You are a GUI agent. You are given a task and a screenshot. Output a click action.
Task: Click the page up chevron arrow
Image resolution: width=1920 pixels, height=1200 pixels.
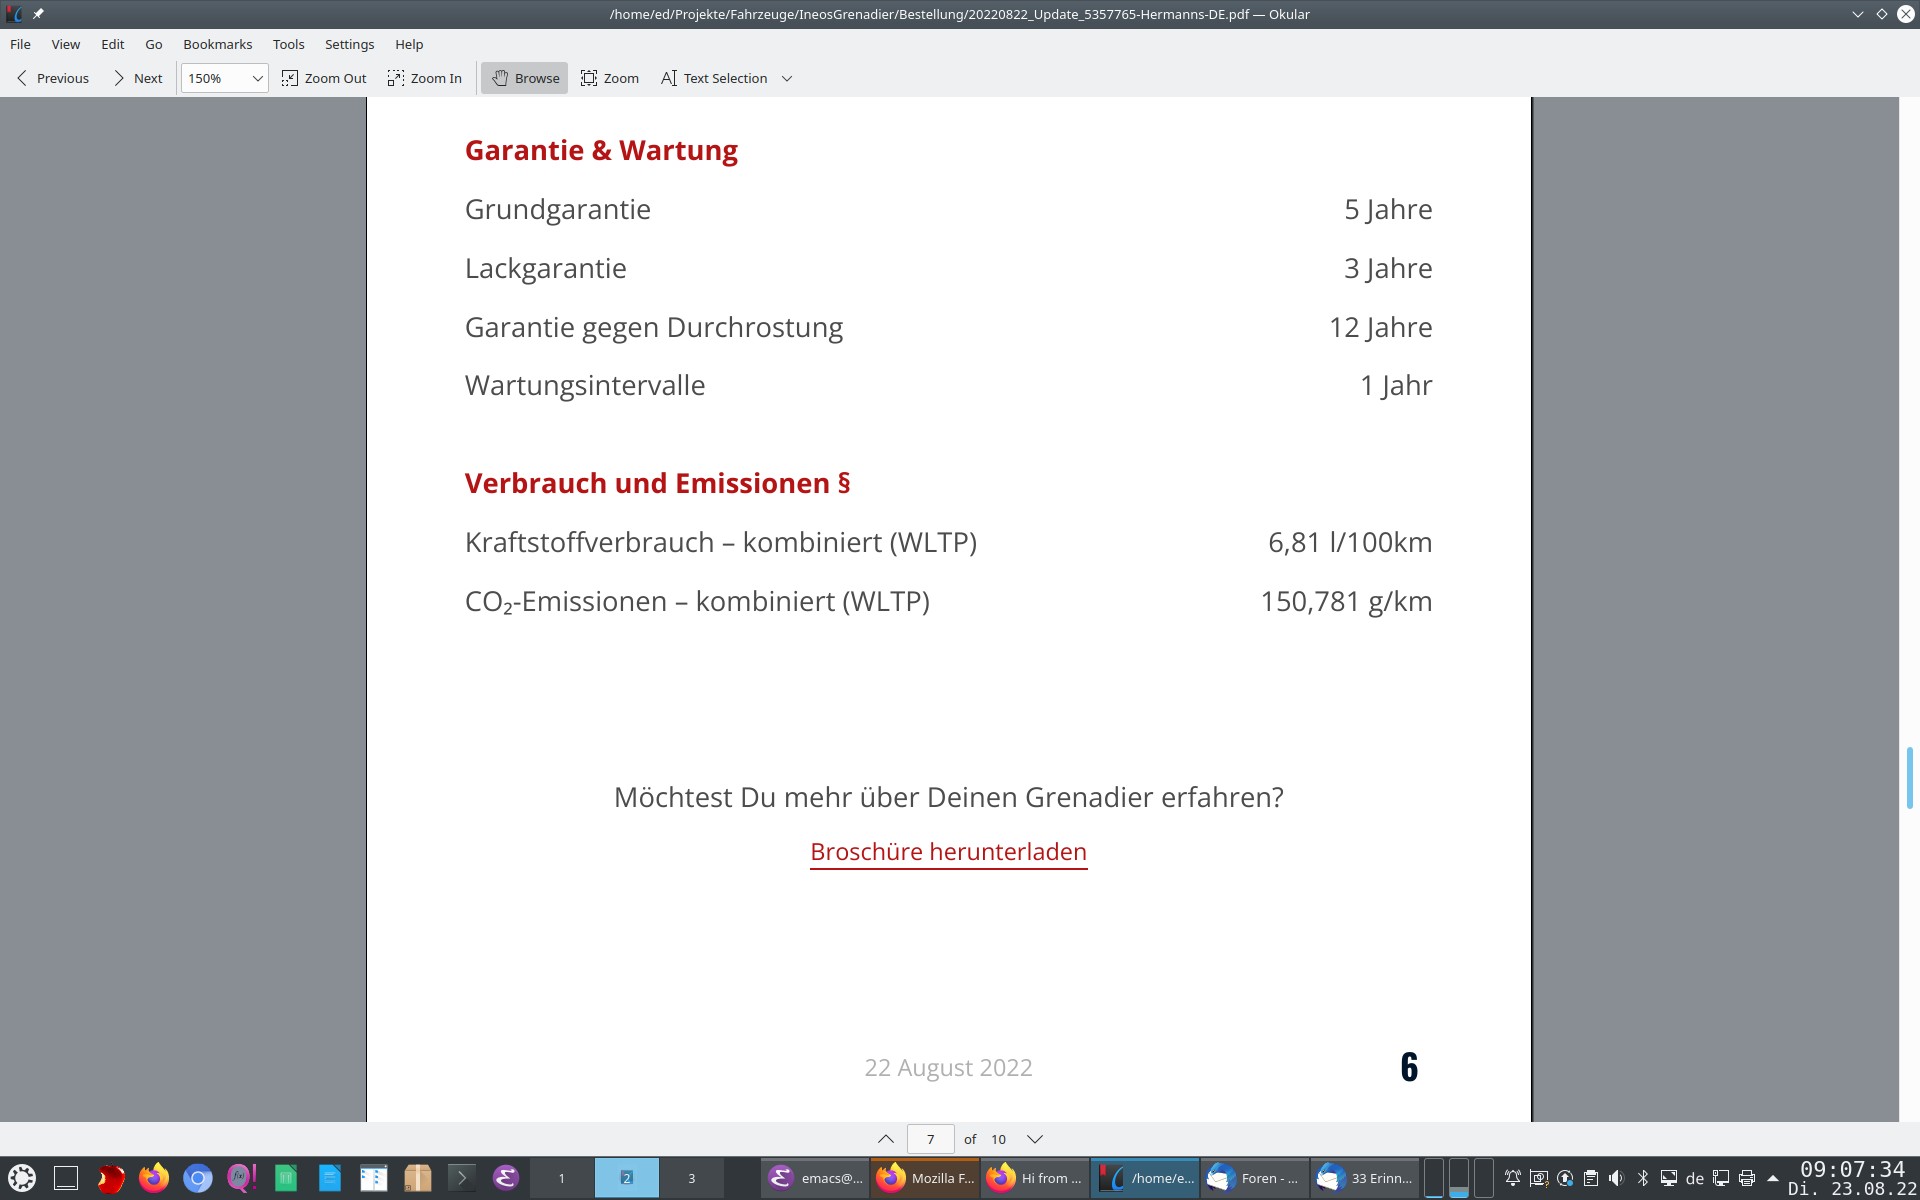coord(886,1138)
